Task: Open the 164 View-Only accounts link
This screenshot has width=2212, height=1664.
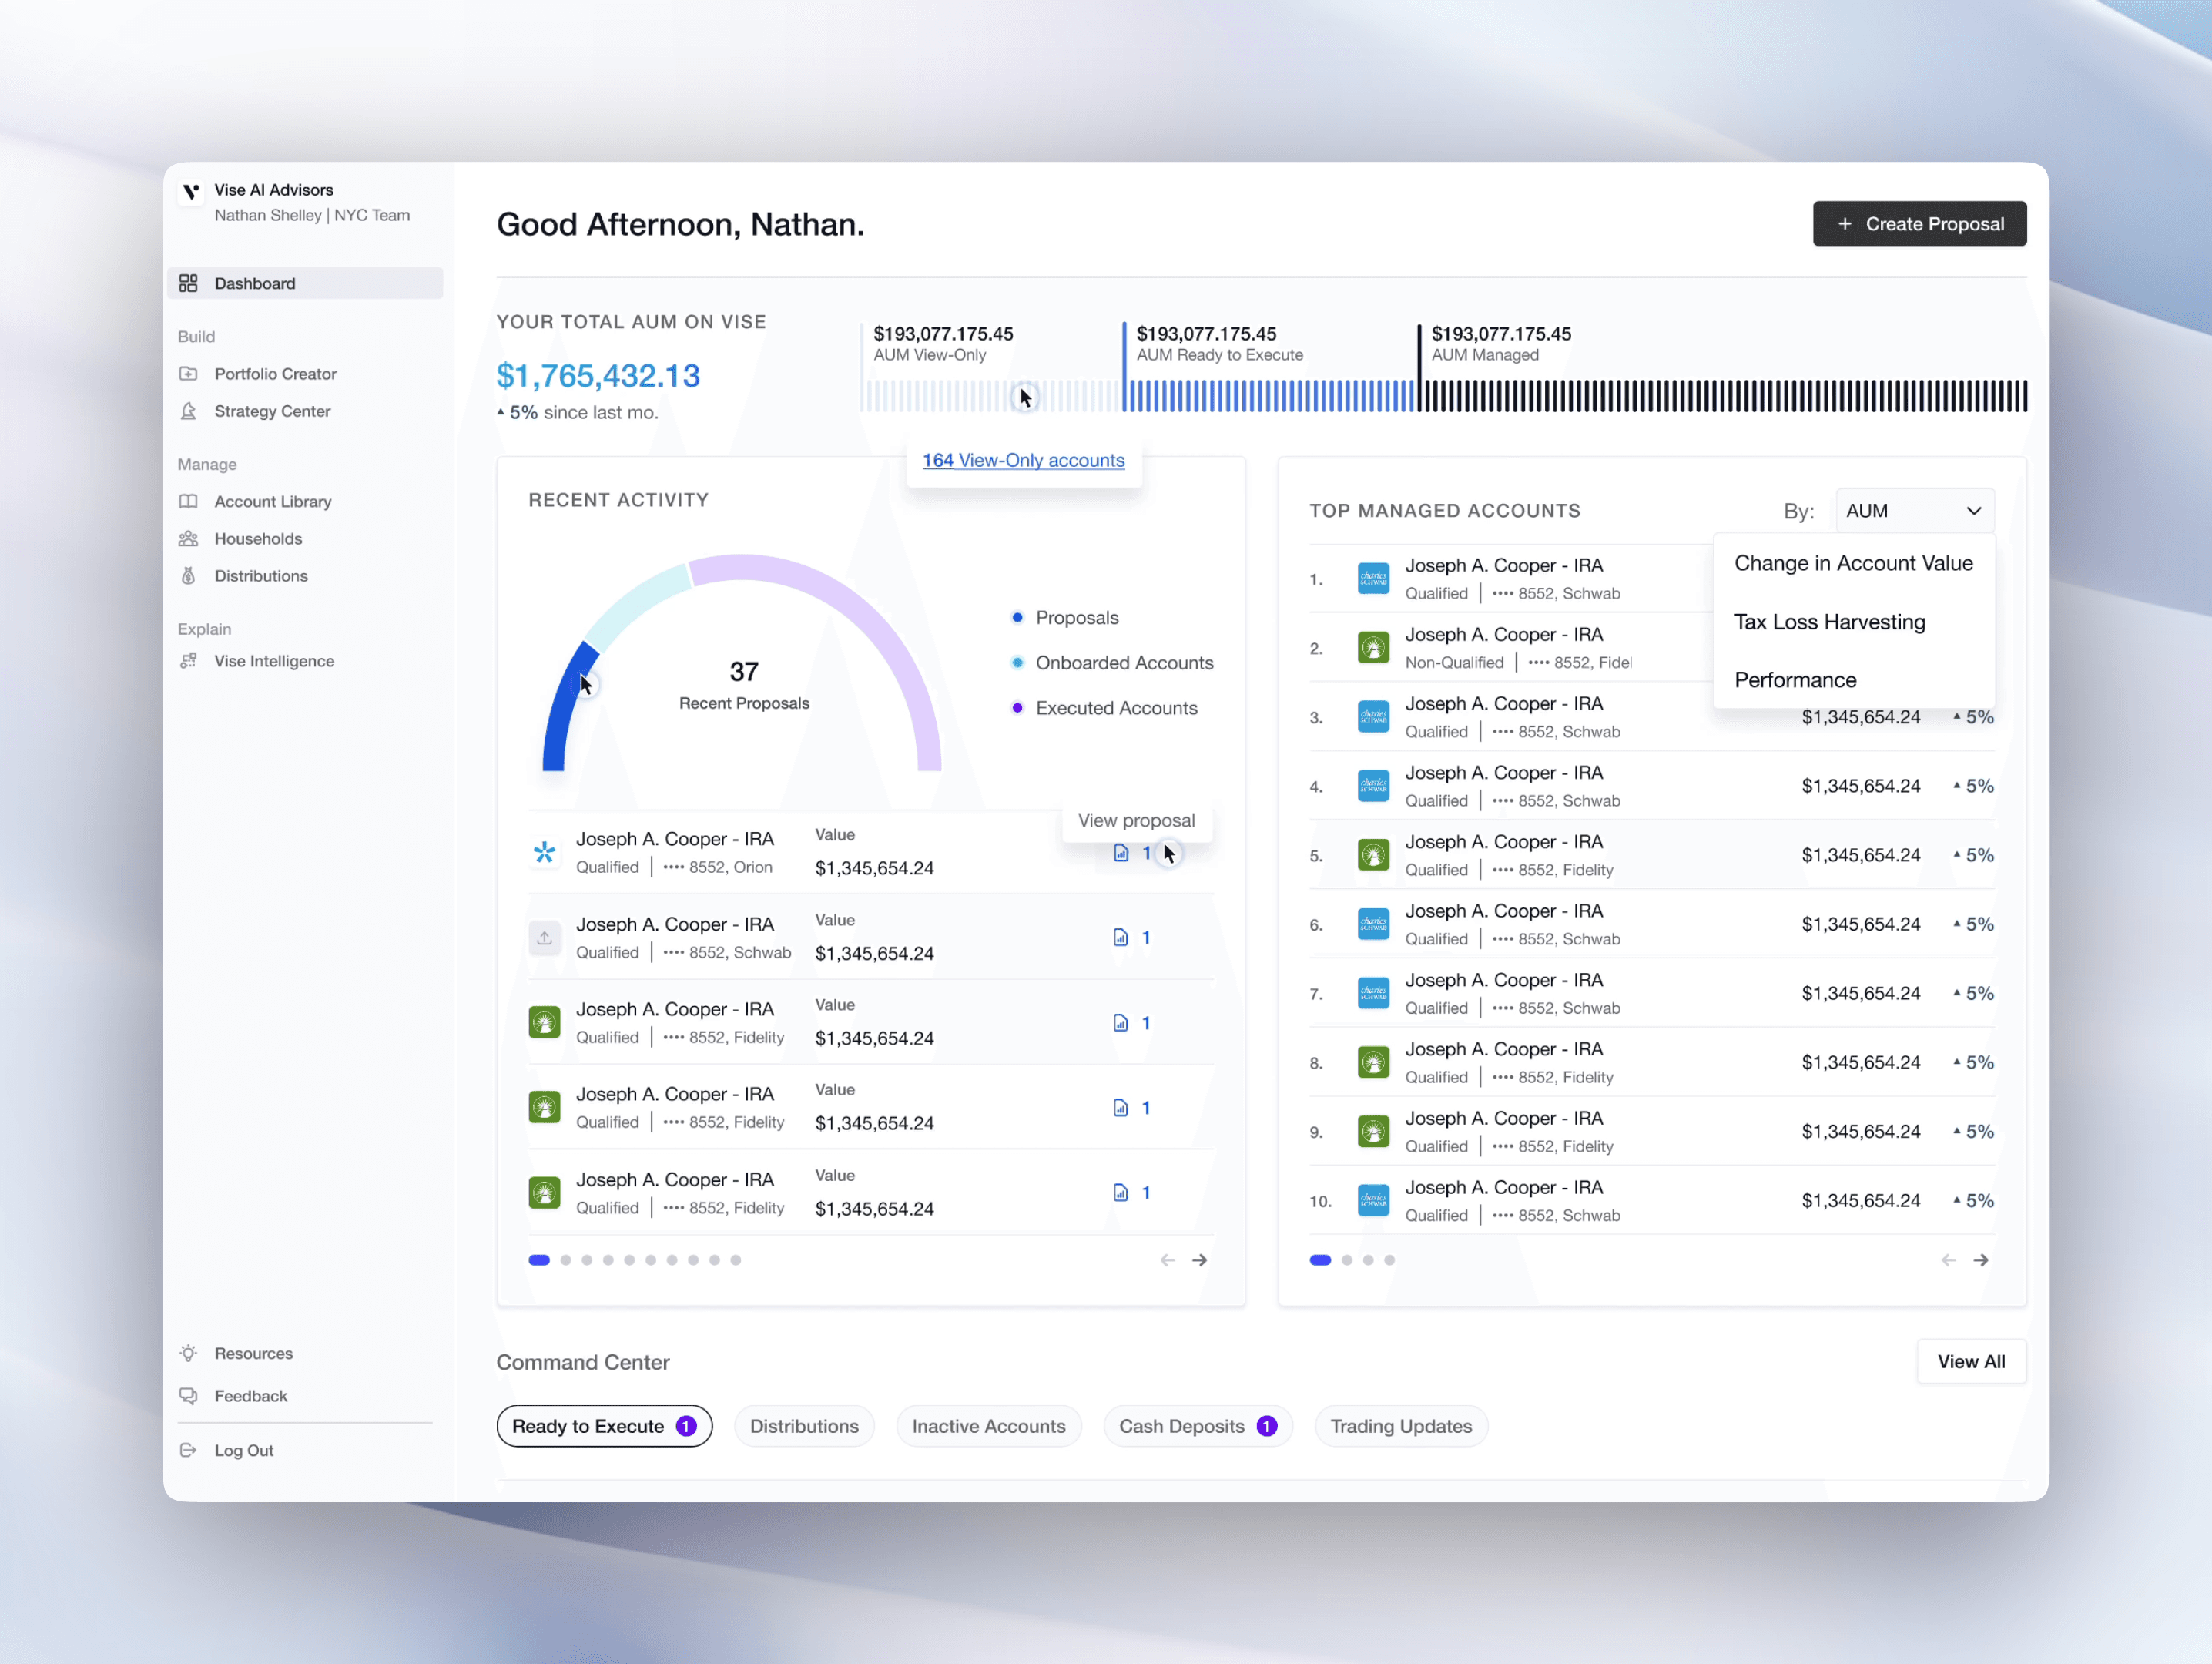Action: point(1023,460)
